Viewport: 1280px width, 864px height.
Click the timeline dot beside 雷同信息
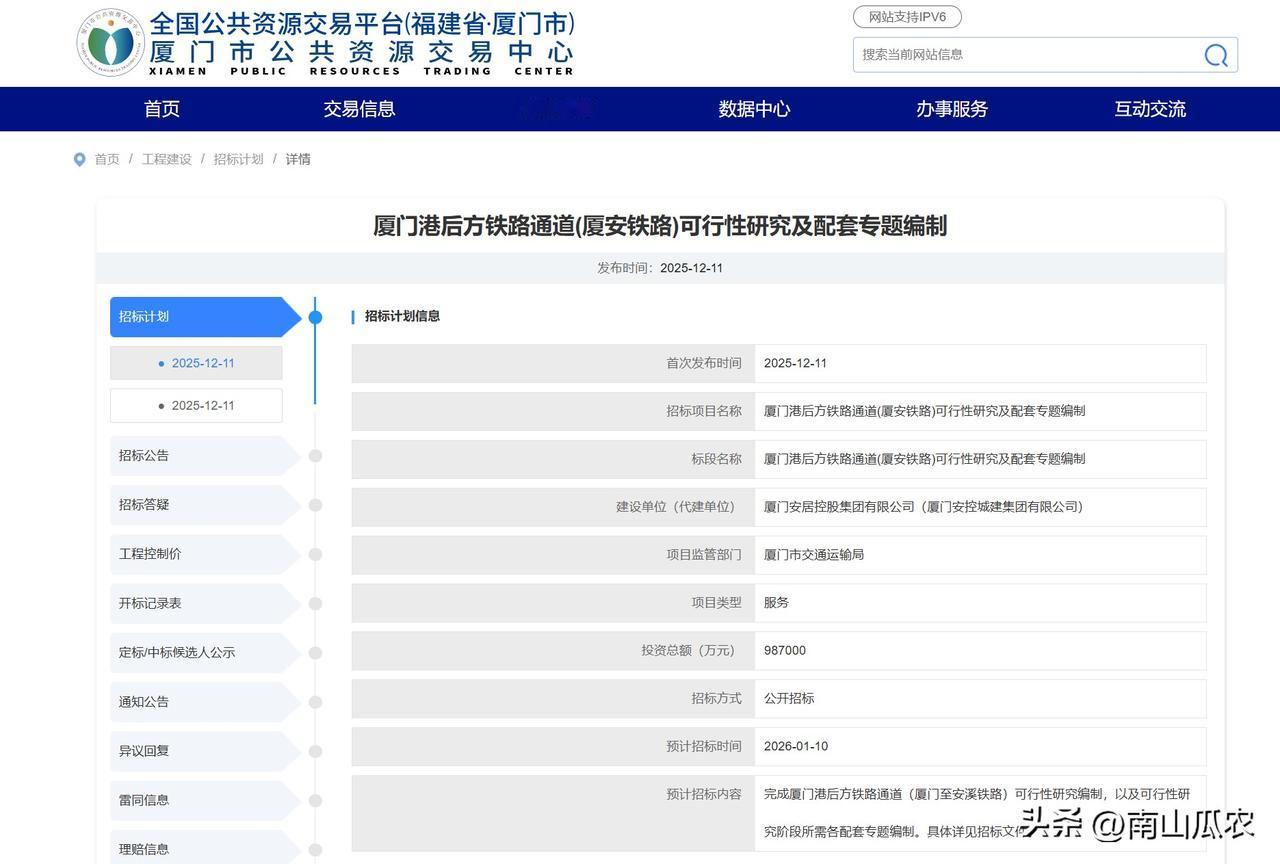coord(315,800)
